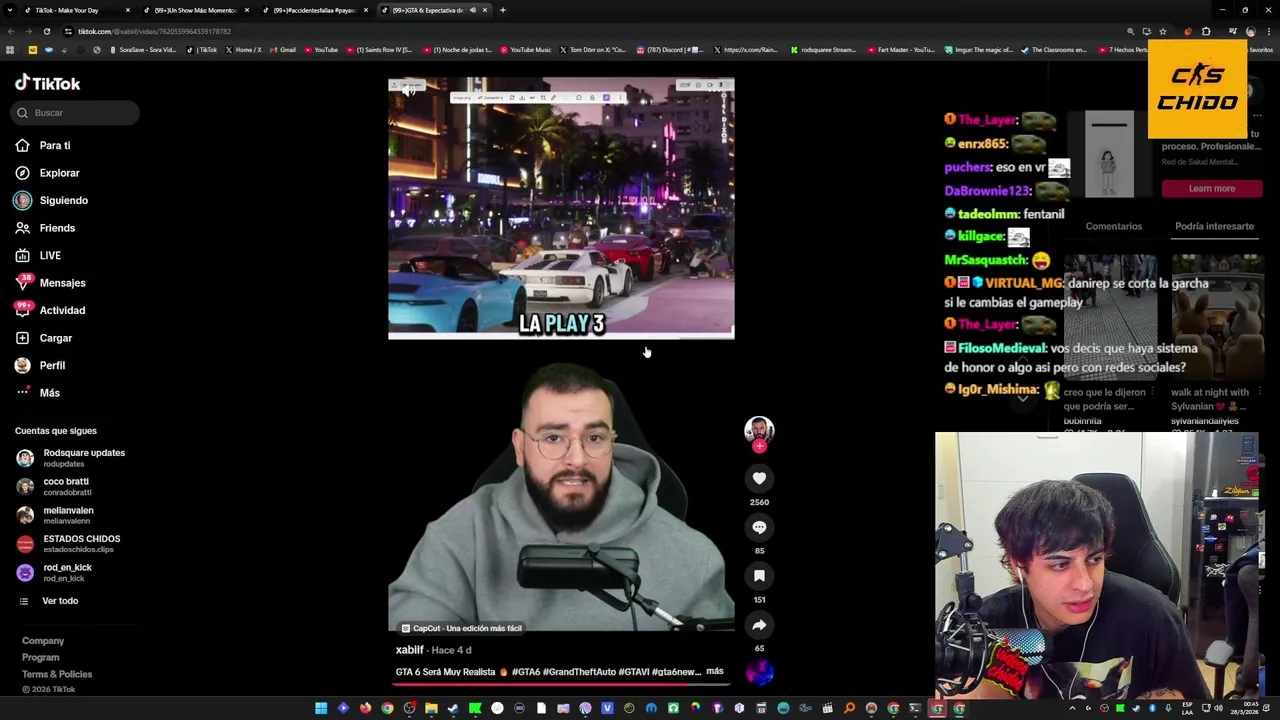Open the Gmail bookmark

click(282, 49)
